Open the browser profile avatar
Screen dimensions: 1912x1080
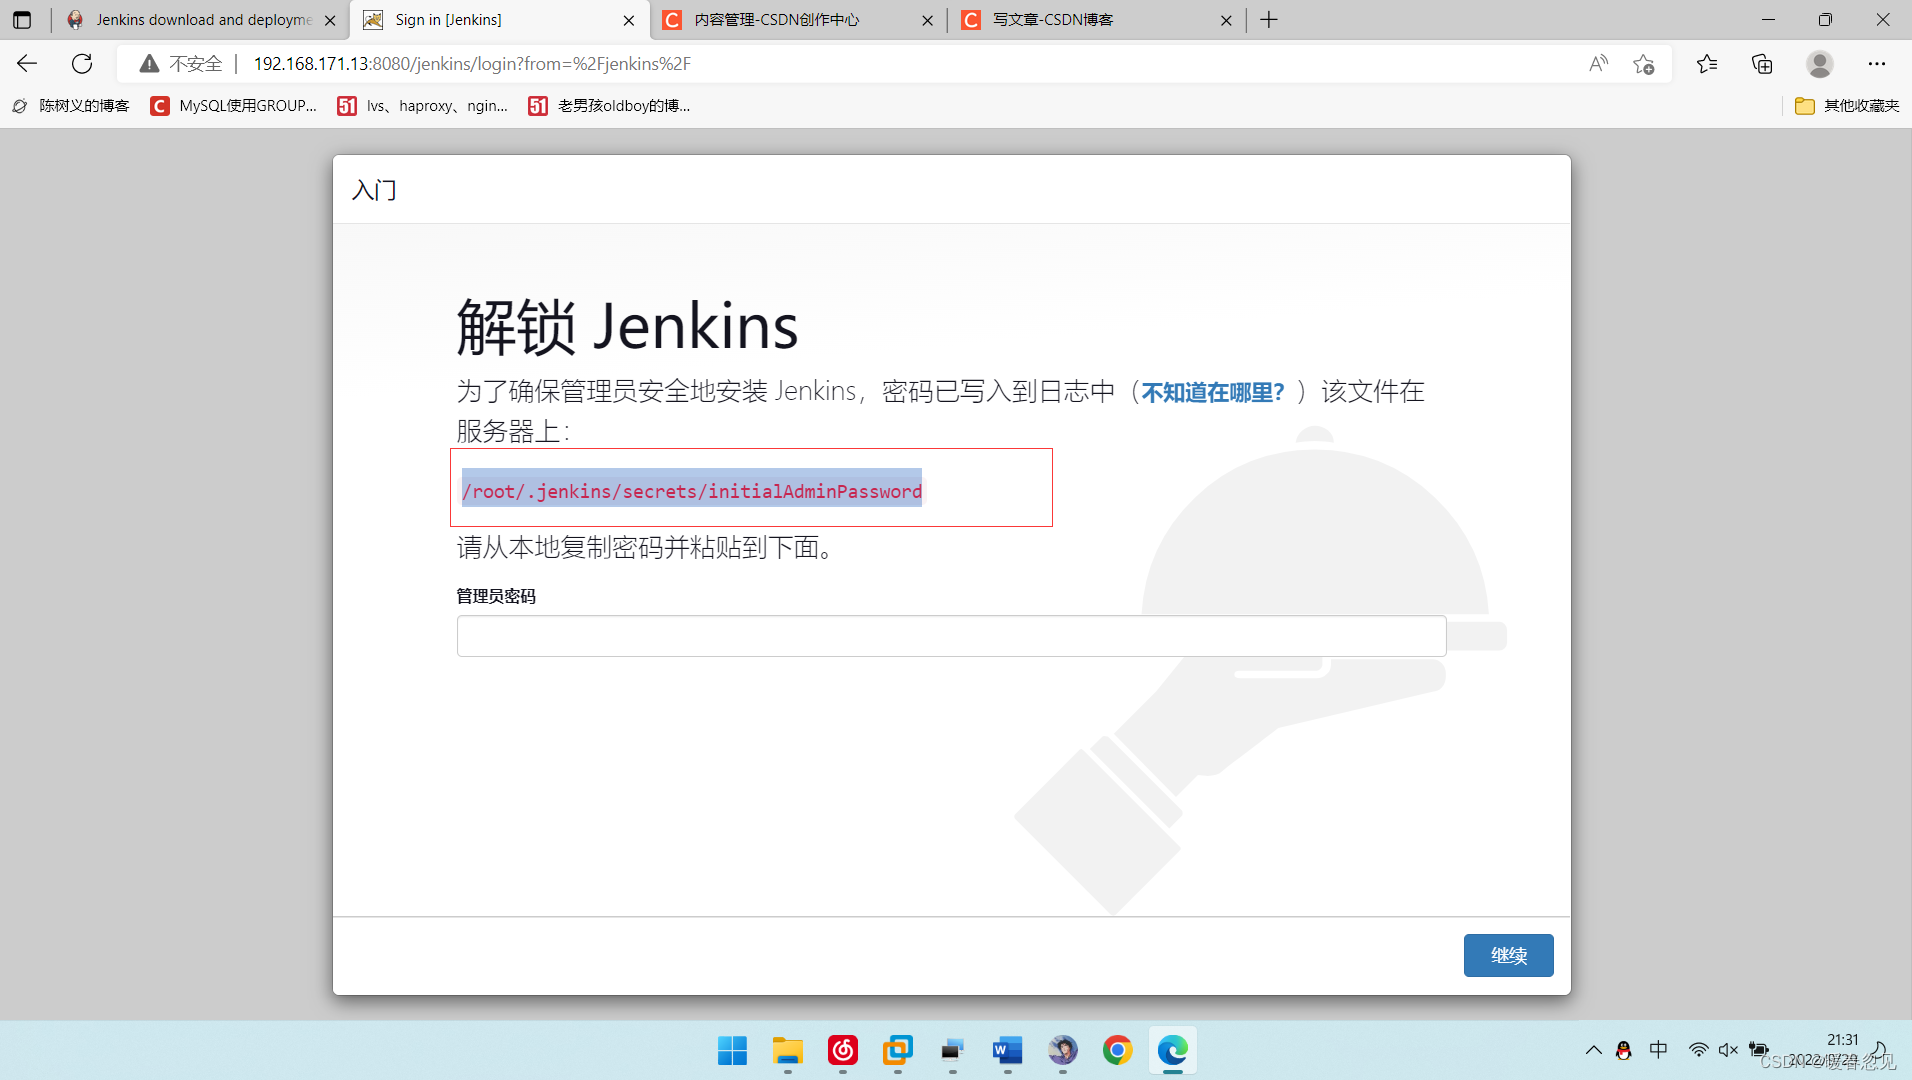tap(1820, 64)
